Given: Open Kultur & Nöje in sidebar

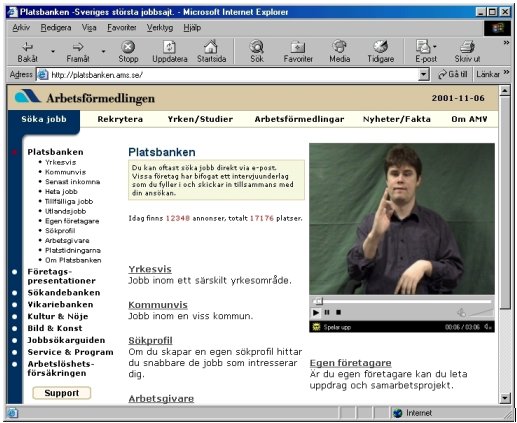Looking at the screenshot, I should pos(58,316).
